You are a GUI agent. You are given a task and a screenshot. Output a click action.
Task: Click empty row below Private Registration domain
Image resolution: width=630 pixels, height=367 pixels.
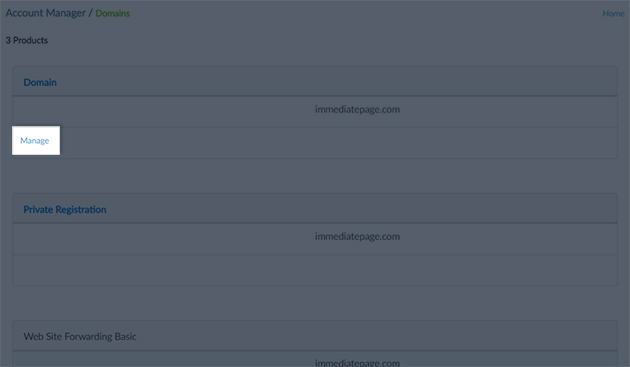[x=315, y=270]
